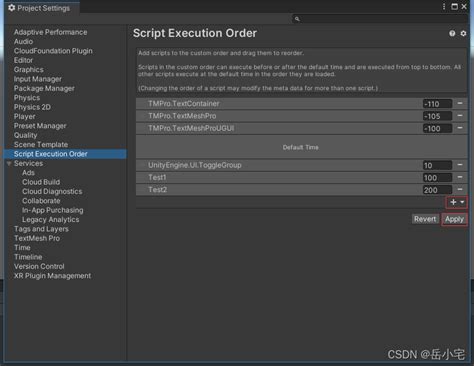This screenshot has width=474, height=366.
Task: Remove UnityEngine.UI.ToggleGroup with its minus button
Action: tap(460, 165)
